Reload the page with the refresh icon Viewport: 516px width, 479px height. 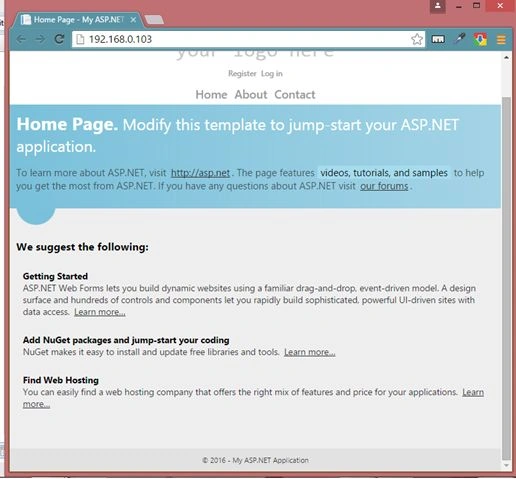click(x=59, y=39)
